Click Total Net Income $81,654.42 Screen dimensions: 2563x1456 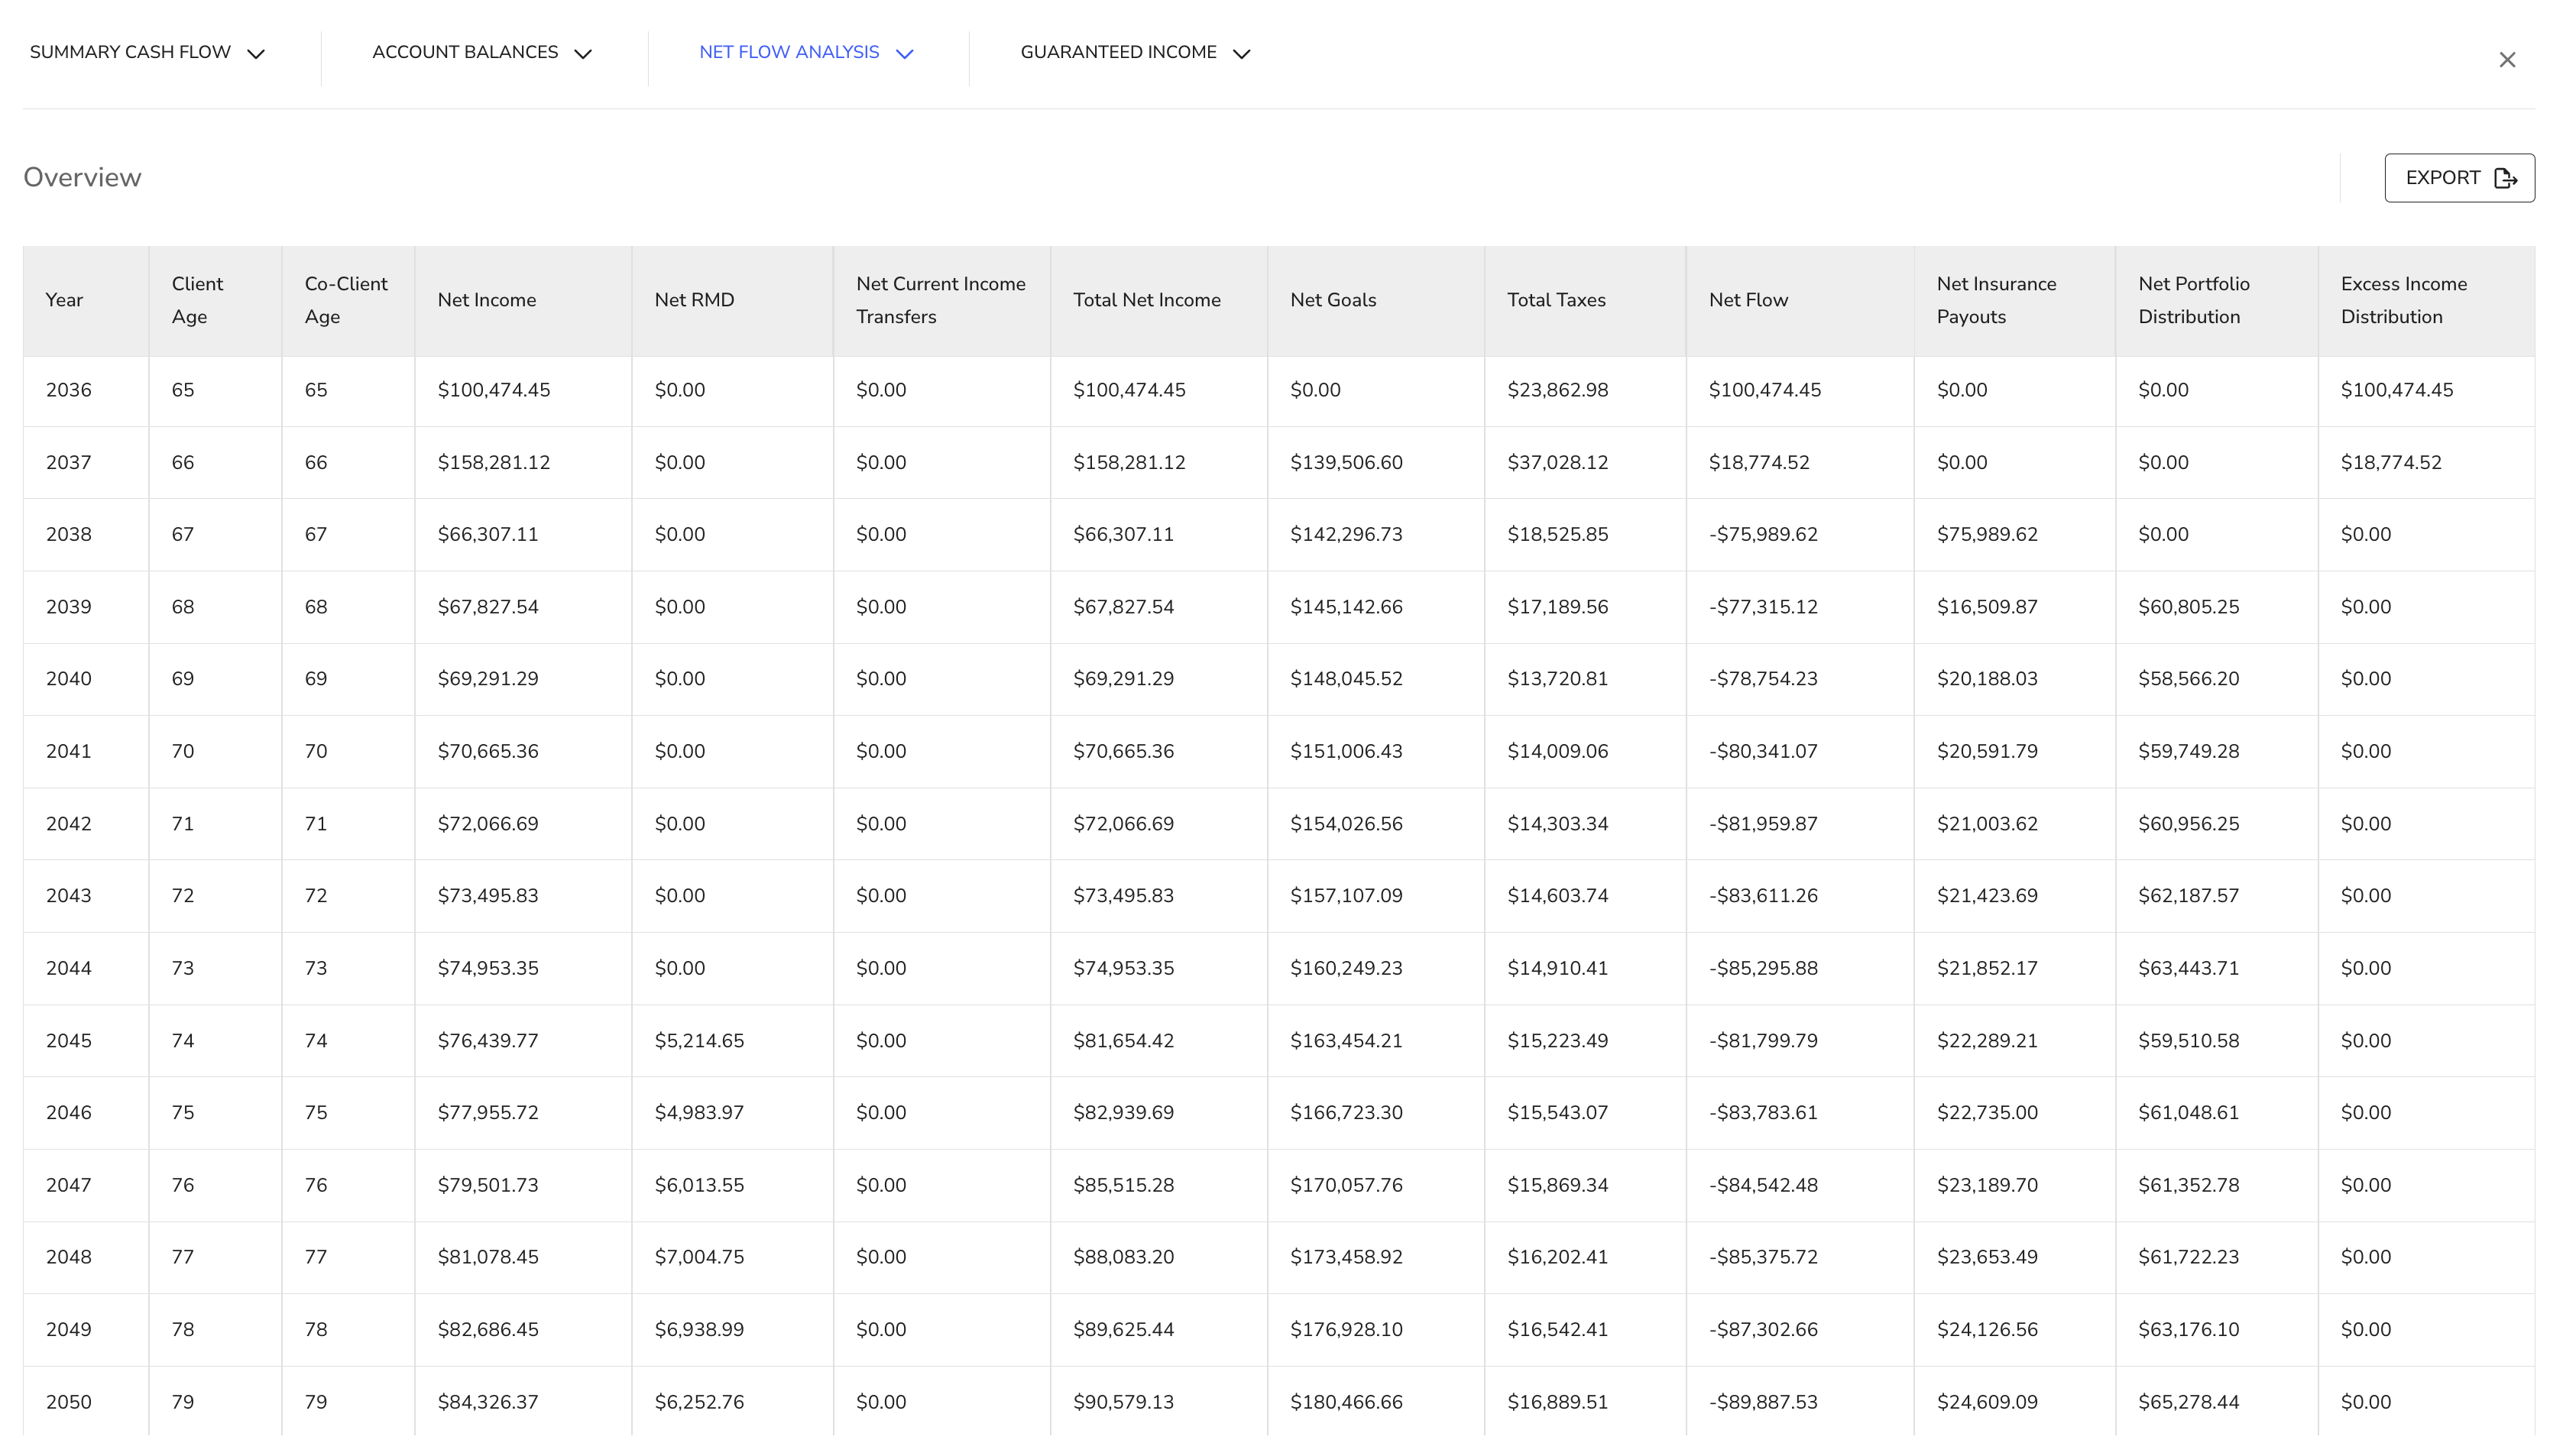(x=1123, y=1041)
